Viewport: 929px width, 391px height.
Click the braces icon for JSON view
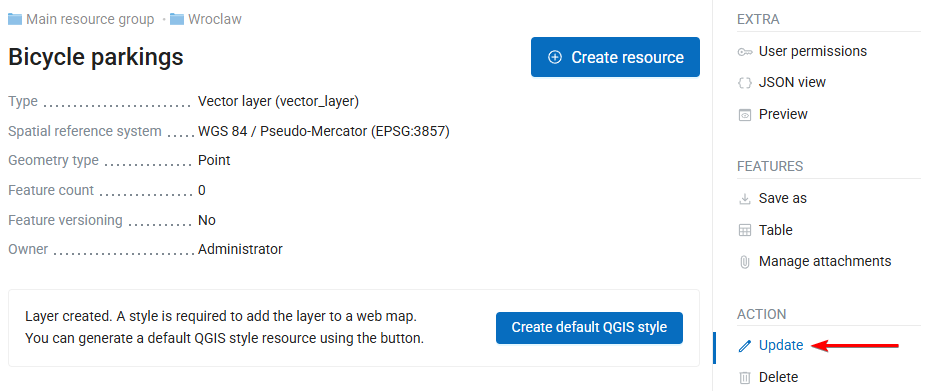745,83
